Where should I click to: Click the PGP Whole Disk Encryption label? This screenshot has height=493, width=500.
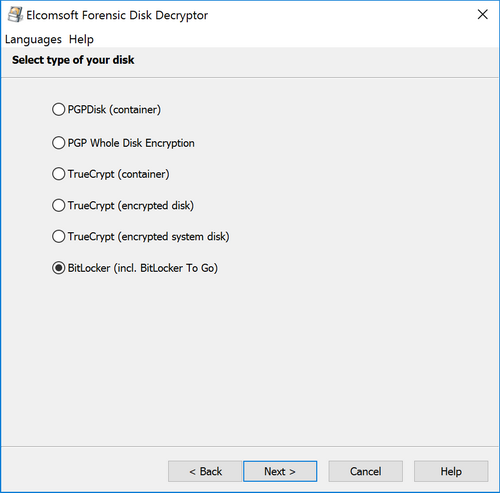click(x=131, y=143)
